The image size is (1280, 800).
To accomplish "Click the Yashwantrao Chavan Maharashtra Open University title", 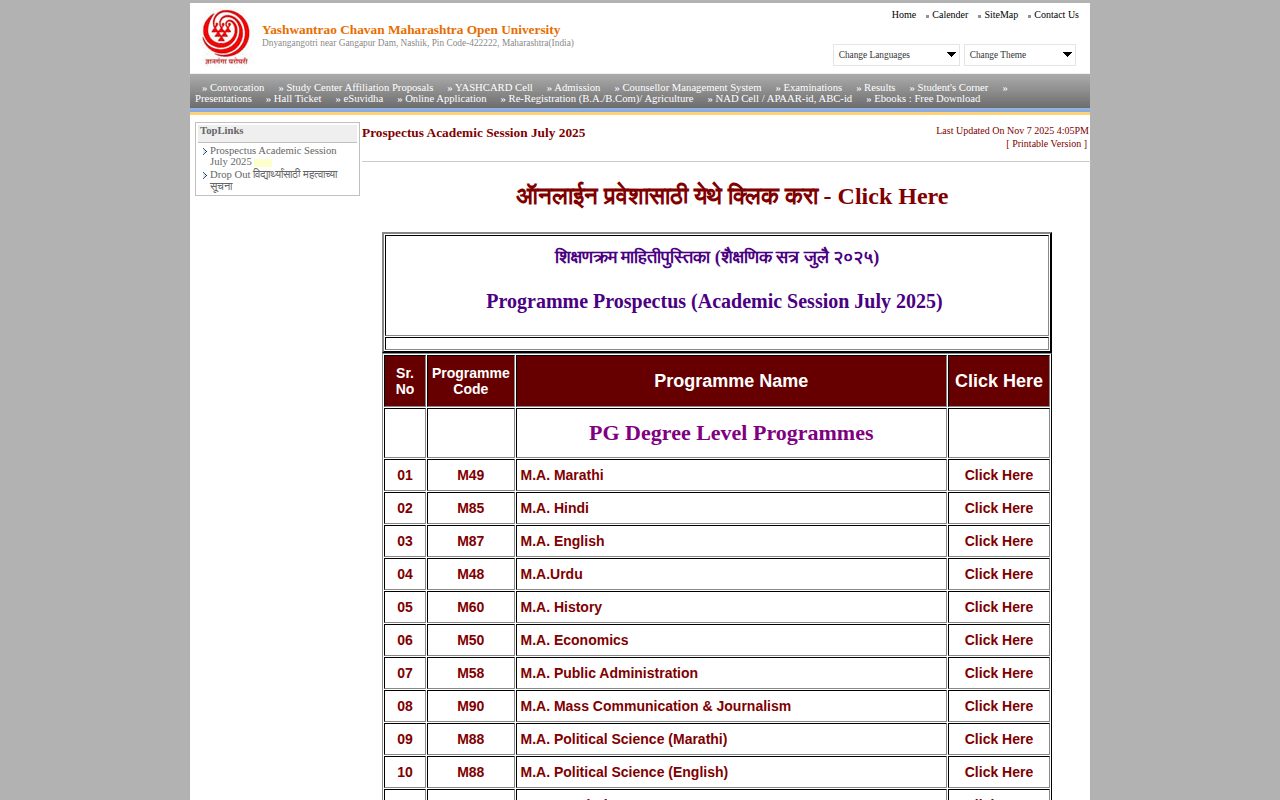I will click(411, 30).
